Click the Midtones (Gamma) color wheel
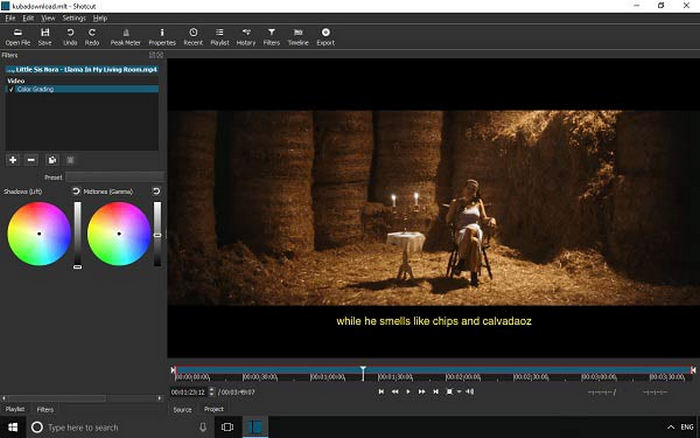 (119, 234)
